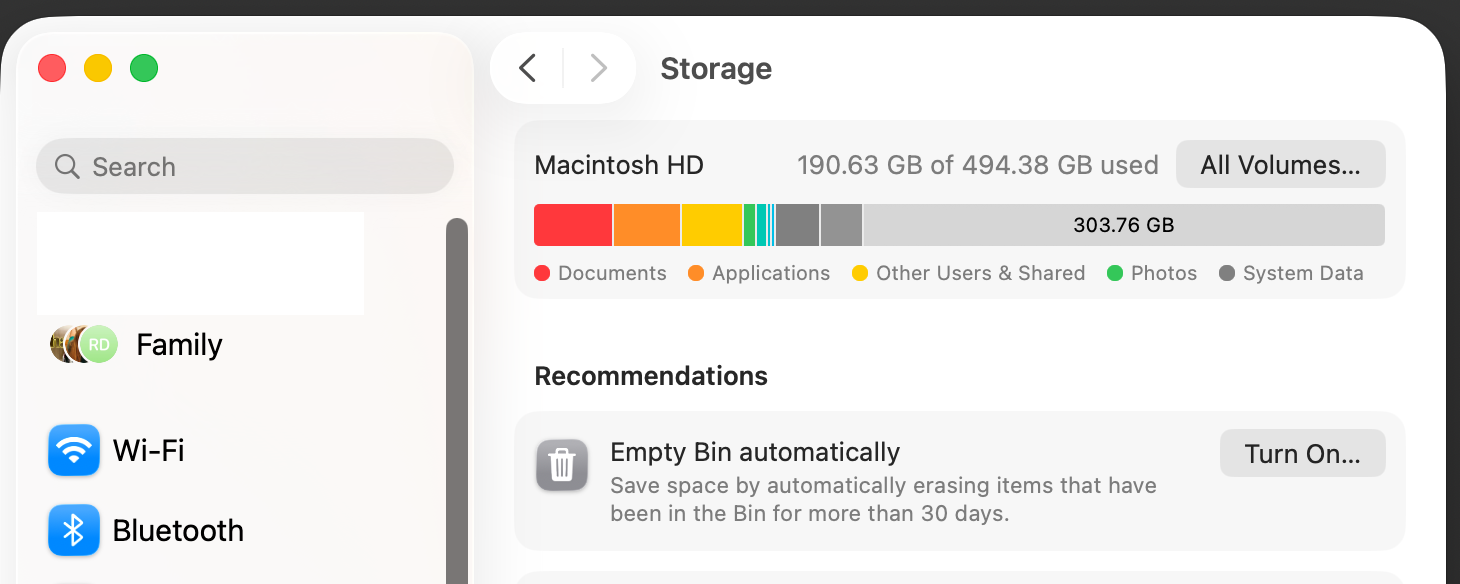Image resolution: width=1460 pixels, height=584 pixels.
Task: Select the red Documents segment in storage bar
Action: 572,225
